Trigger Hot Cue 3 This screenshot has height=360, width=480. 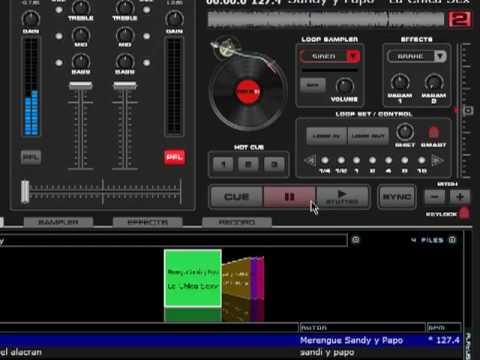click(274, 164)
